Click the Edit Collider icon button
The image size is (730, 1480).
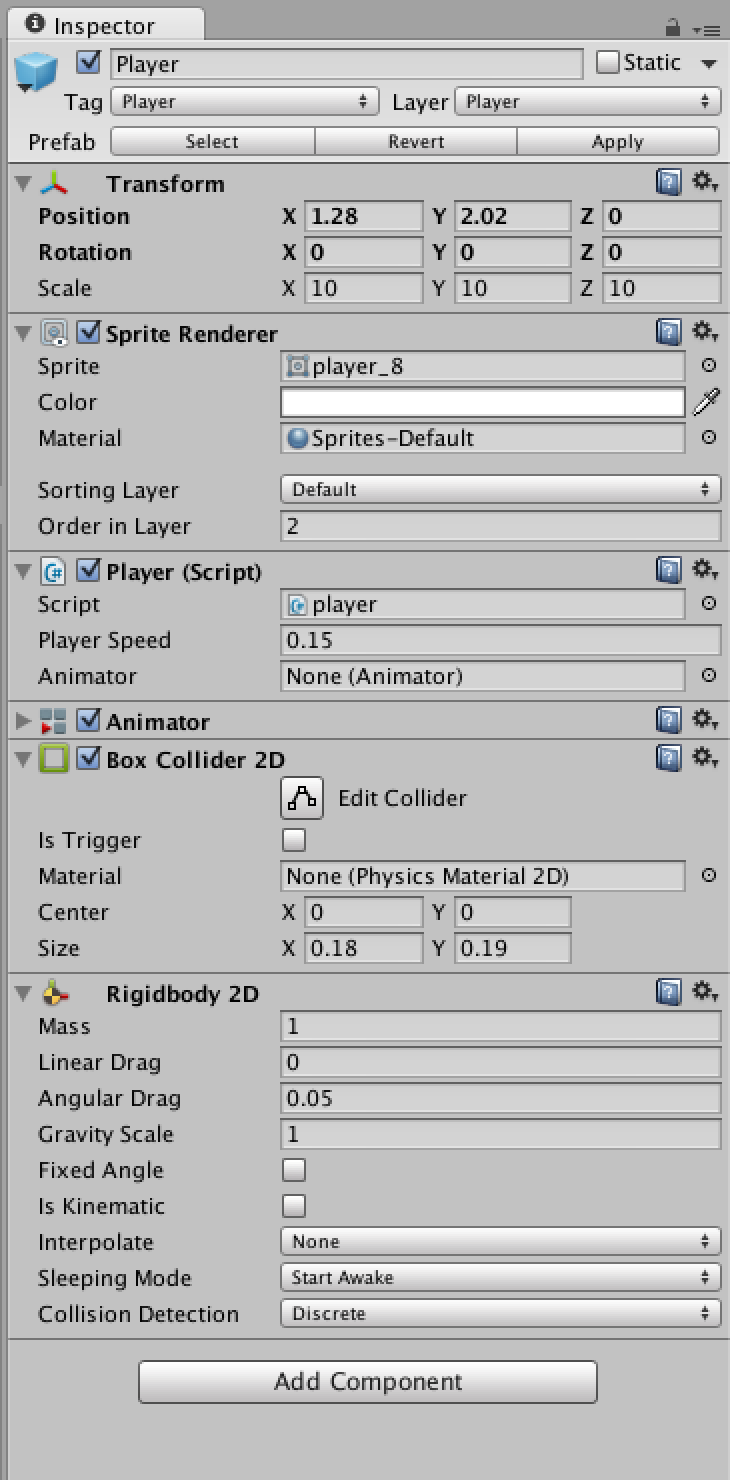[303, 798]
